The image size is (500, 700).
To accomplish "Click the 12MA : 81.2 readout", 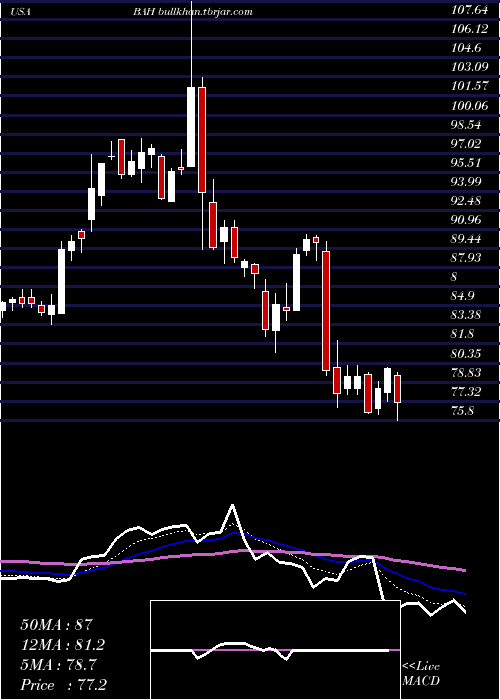I will (x=63, y=645).
